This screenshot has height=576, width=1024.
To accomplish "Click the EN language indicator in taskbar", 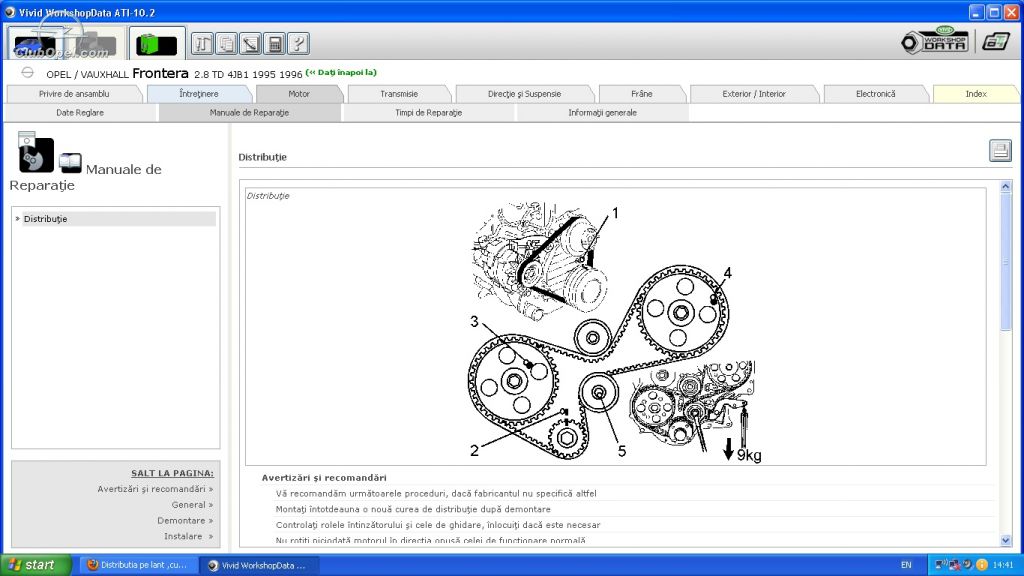I will 906,565.
